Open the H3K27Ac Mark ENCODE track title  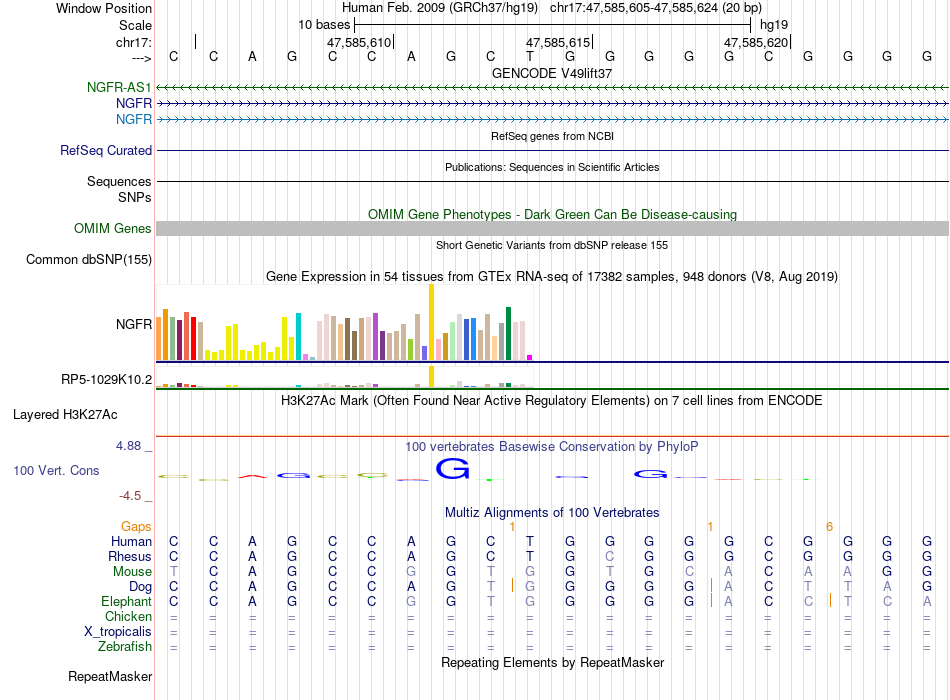click(x=552, y=401)
